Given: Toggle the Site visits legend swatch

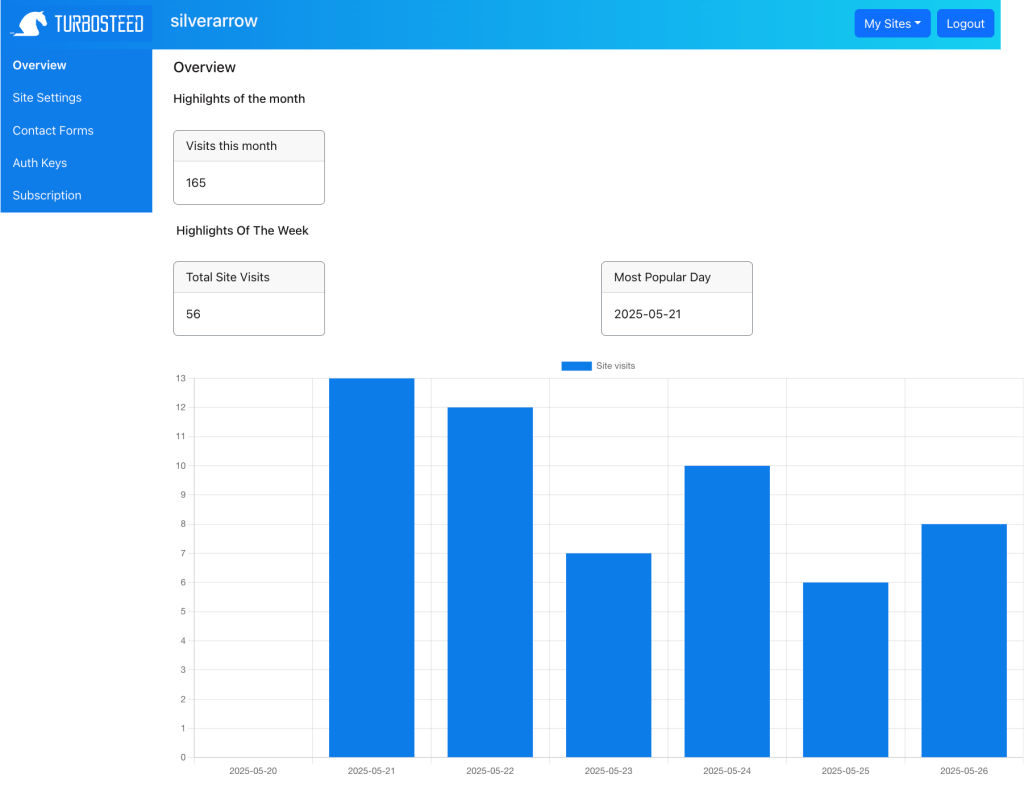Looking at the screenshot, I should pyautogui.click(x=576, y=366).
